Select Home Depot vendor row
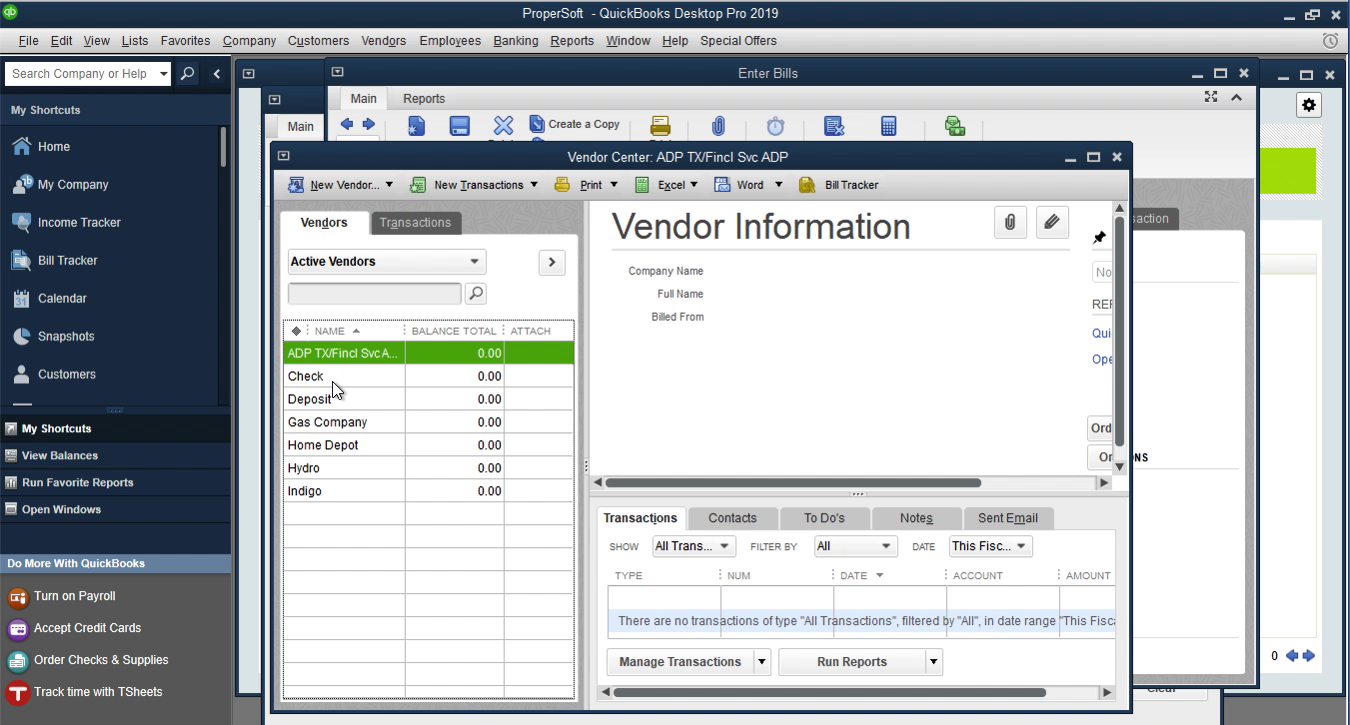The height and width of the screenshot is (725, 1350). click(x=428, y=445)
